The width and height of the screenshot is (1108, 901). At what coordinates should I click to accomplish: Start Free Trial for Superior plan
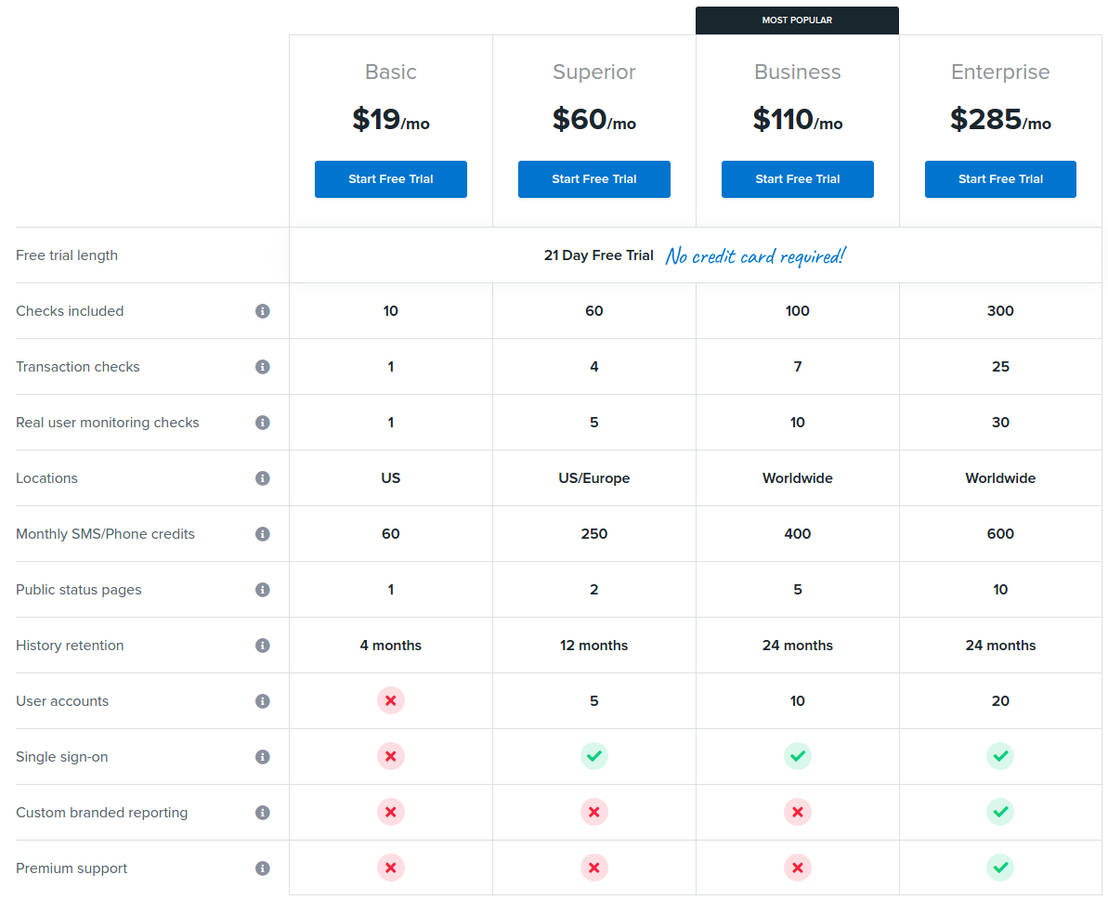594,179
